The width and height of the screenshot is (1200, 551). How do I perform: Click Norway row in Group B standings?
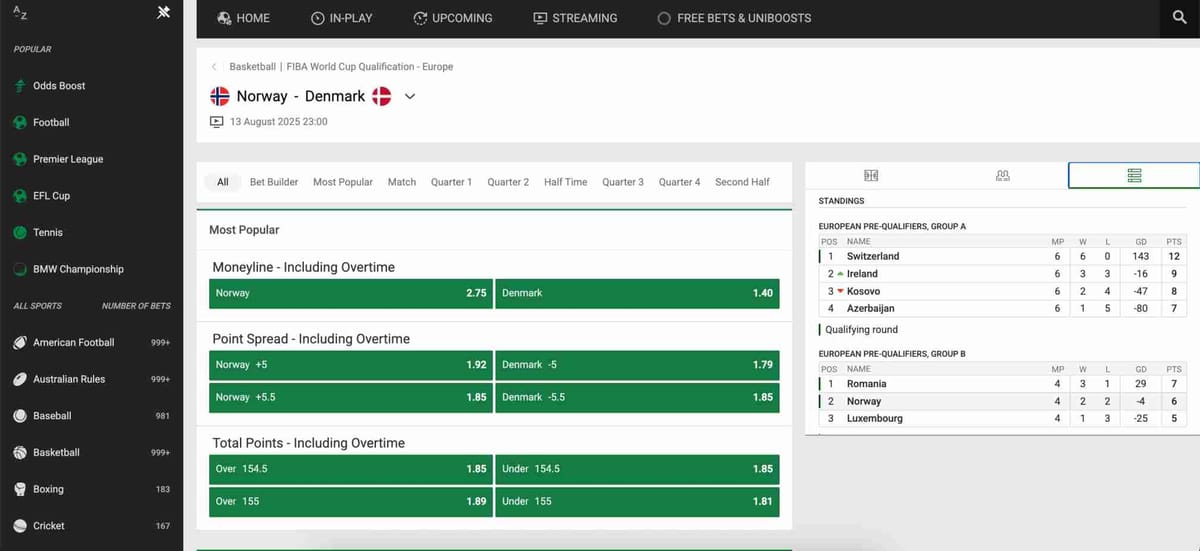[x=1002, y=401]
